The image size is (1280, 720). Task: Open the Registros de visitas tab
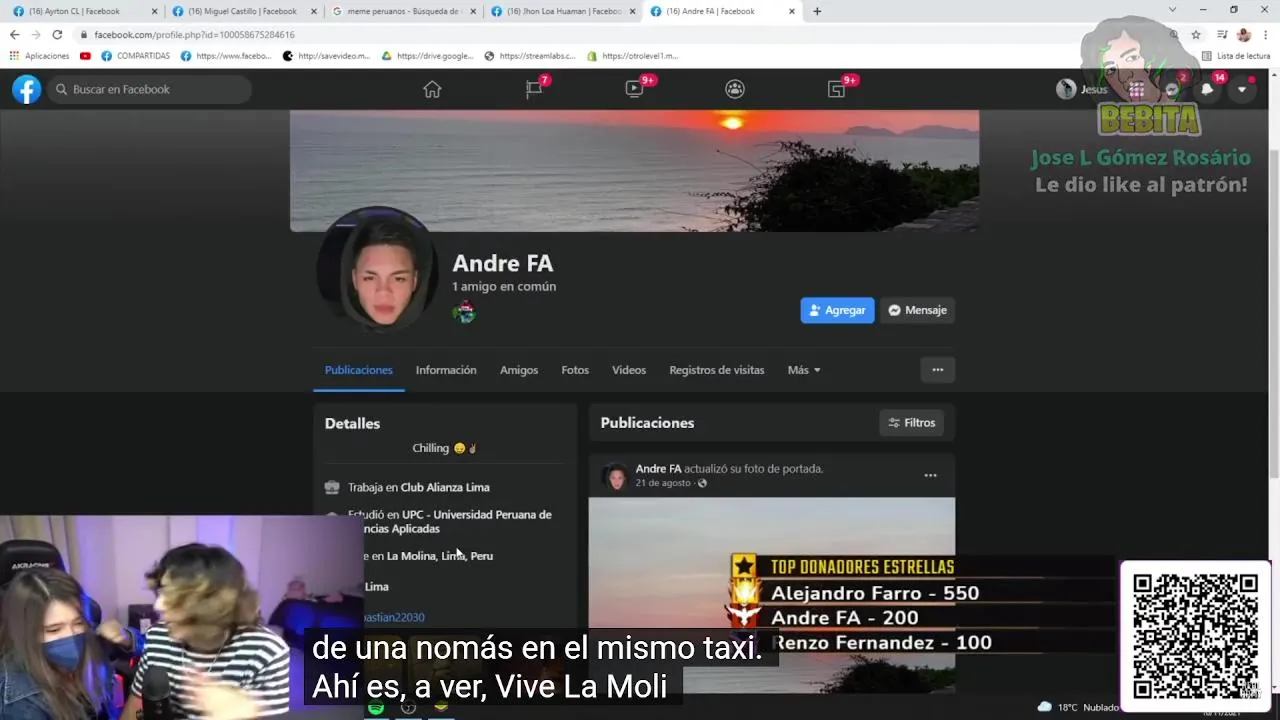(x=717, y=370)
